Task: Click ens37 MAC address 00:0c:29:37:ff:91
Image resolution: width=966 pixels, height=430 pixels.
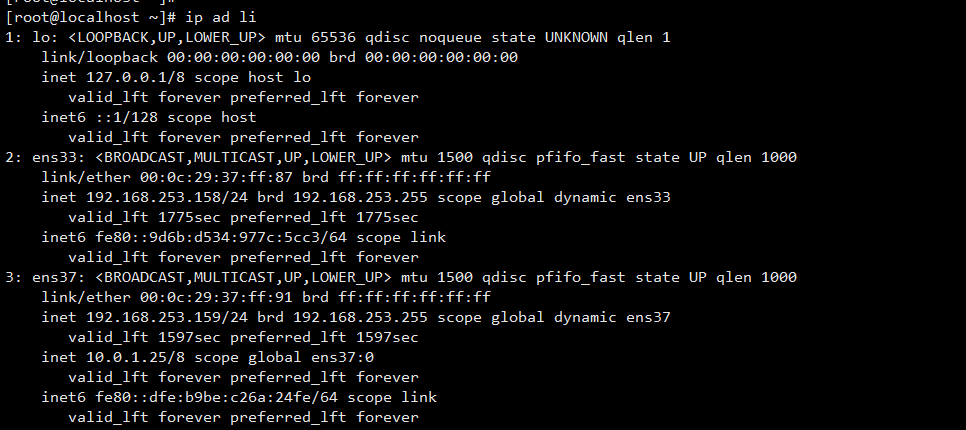Action: [x=216, y=298]
